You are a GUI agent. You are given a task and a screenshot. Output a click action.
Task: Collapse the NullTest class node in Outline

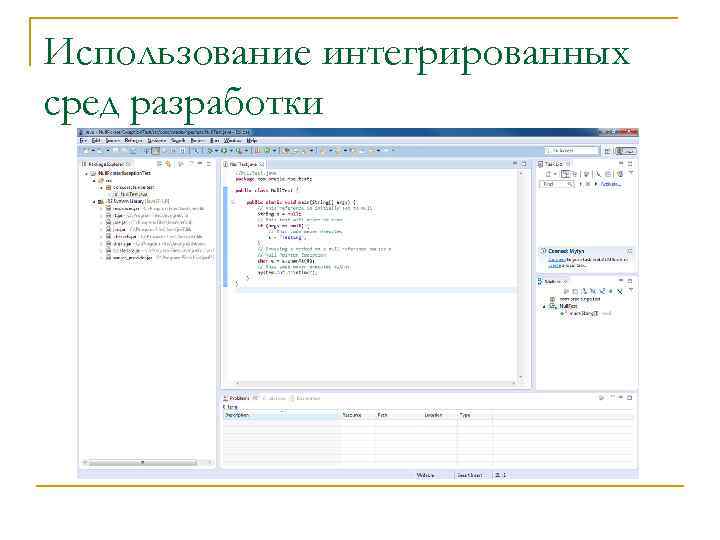(545, 306)
